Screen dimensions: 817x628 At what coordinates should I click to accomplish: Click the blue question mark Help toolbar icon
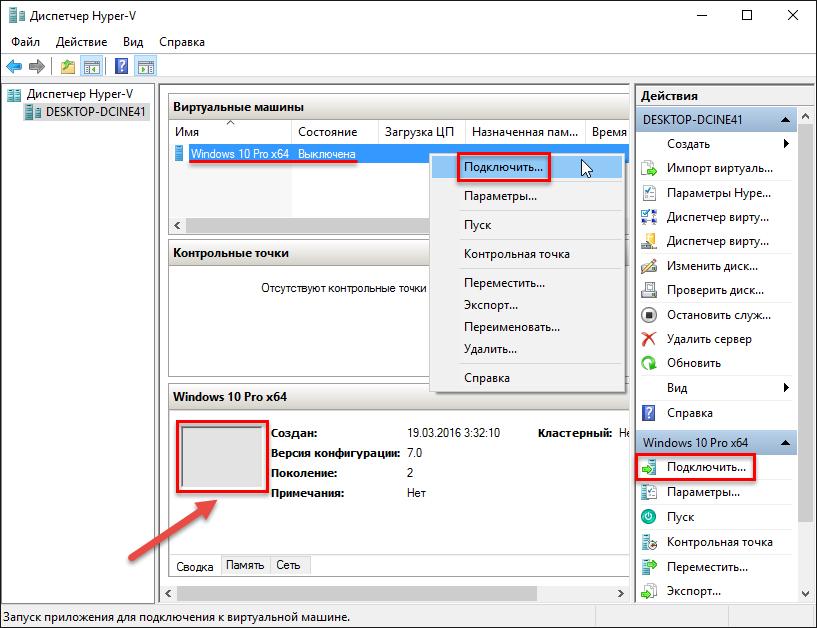(x=121, y=67)
